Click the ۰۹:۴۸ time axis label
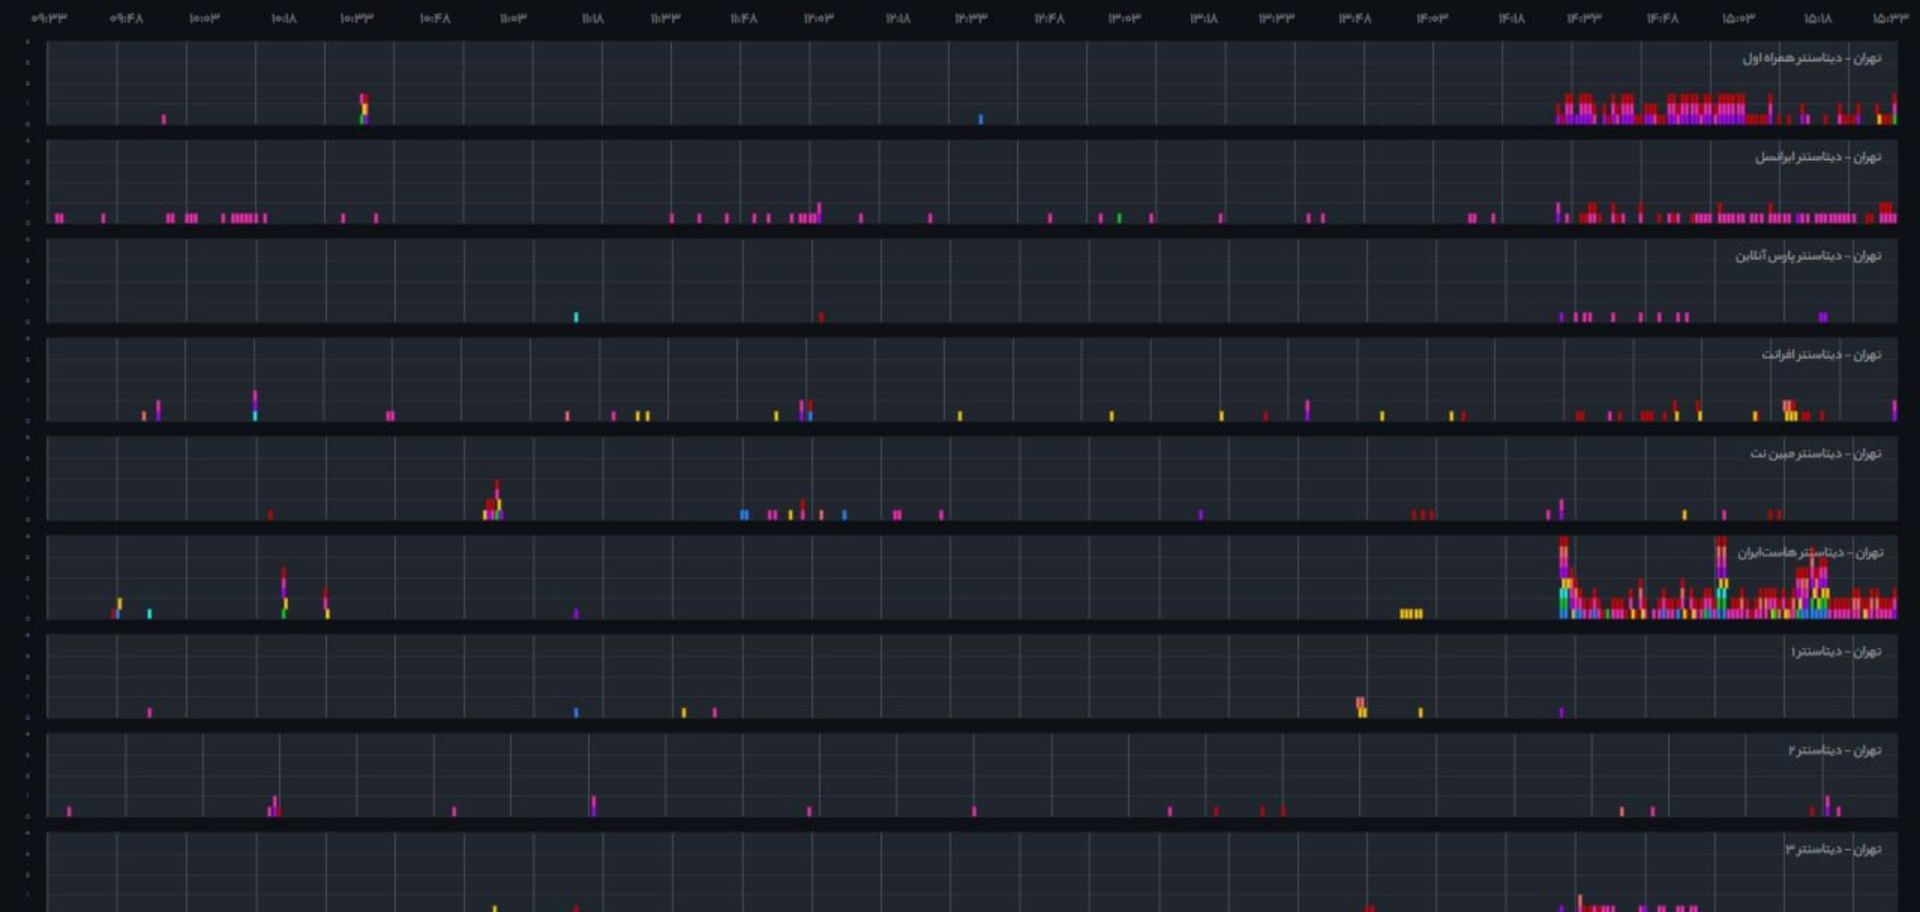This screenshot has height=912, width=1920. [x=126, y=19]
